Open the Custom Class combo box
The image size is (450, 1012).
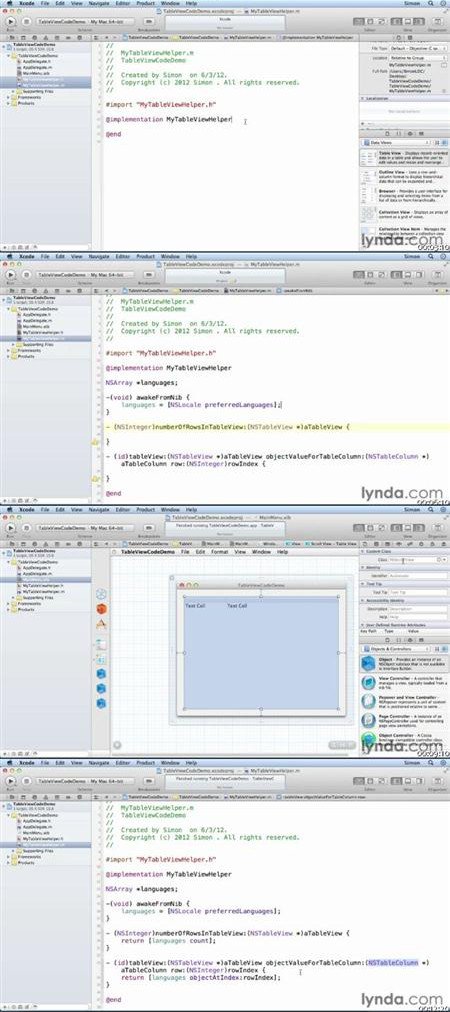click(x=418, y=560)
